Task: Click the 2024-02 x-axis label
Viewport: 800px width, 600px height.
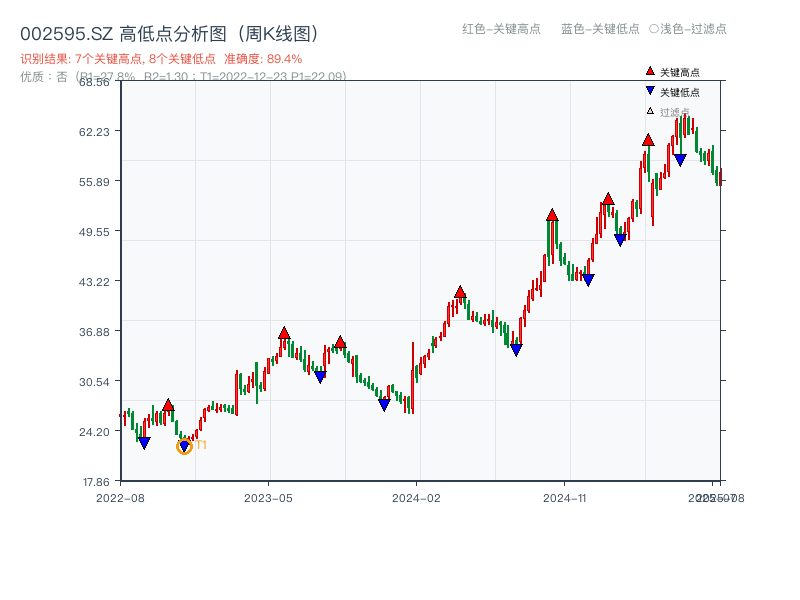Action: pos(416,498)
